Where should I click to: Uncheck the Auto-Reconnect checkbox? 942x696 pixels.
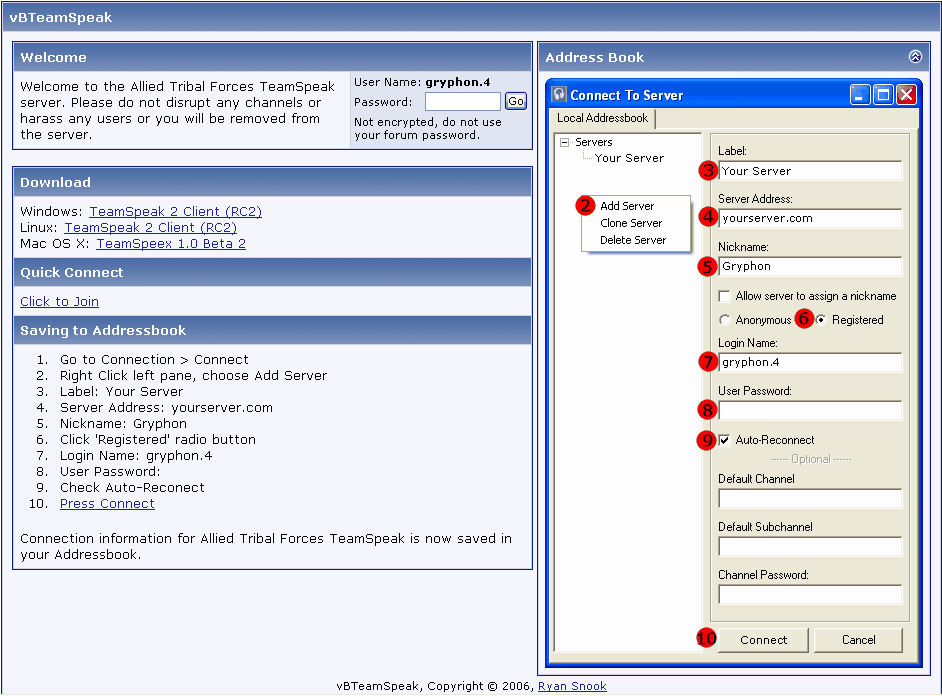point(724,440)
